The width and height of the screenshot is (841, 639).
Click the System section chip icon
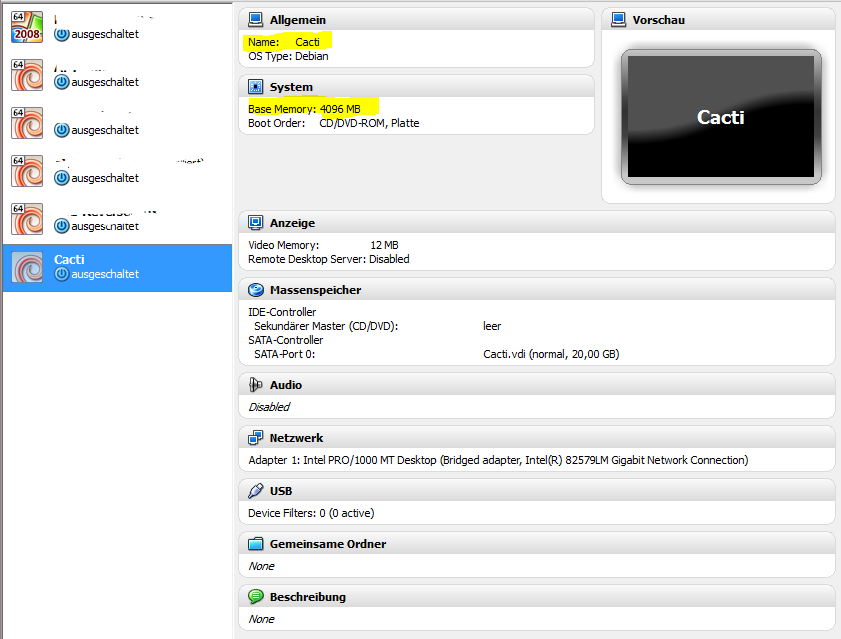pos(255,87)
